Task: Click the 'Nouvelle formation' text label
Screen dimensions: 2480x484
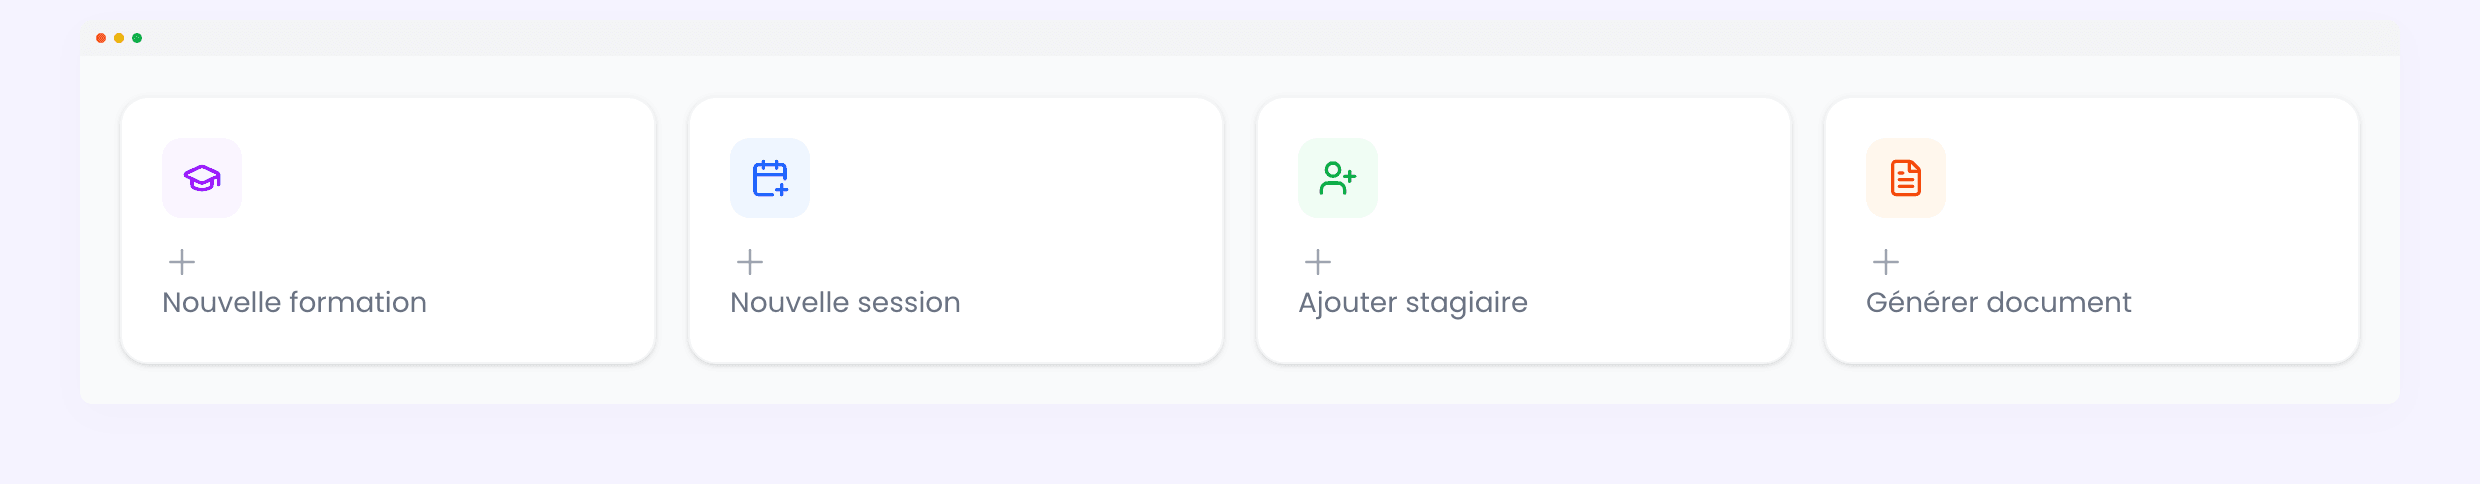Action: tap(294, 302)
